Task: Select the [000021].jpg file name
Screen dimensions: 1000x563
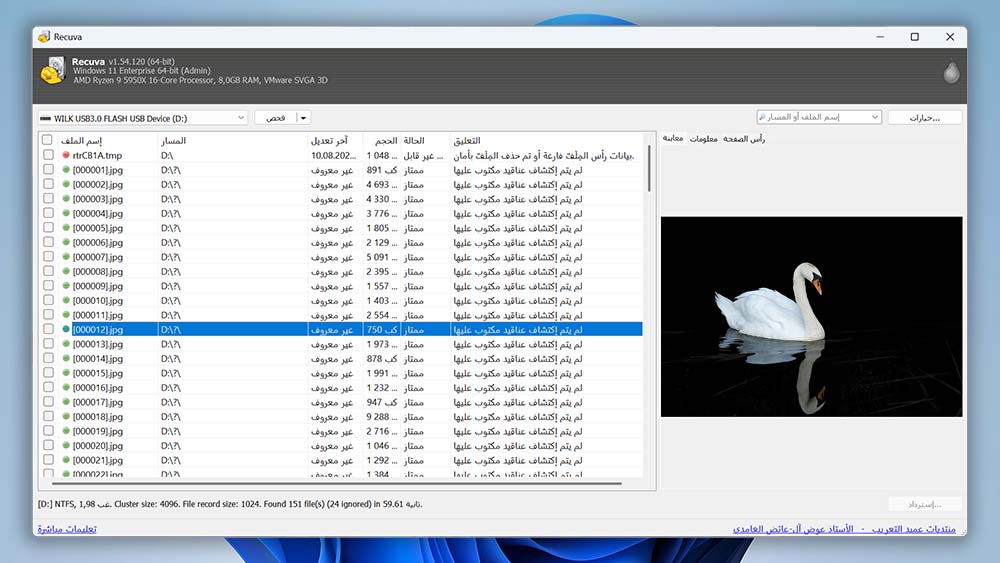Action: tap(98, 460)
